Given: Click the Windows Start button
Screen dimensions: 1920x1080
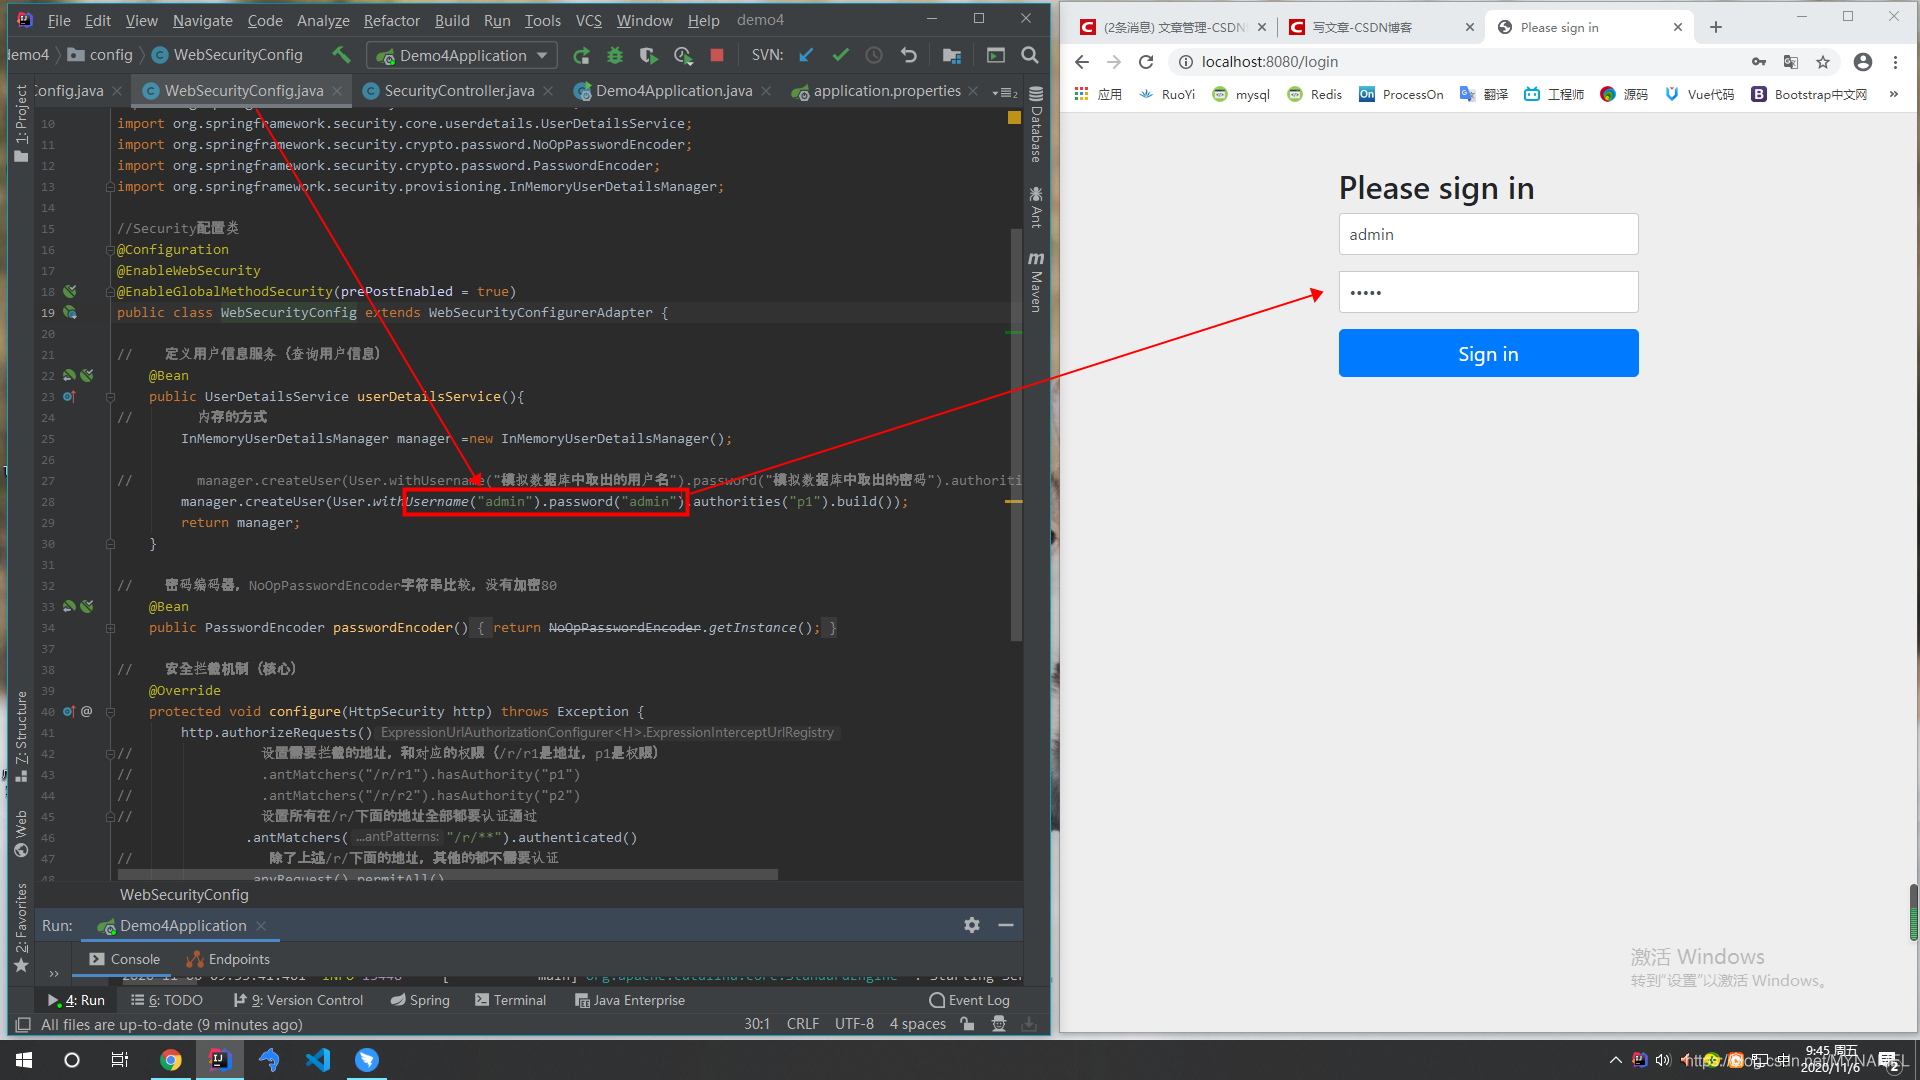Looking at the screenshot, I should [x=24, y=1060].
